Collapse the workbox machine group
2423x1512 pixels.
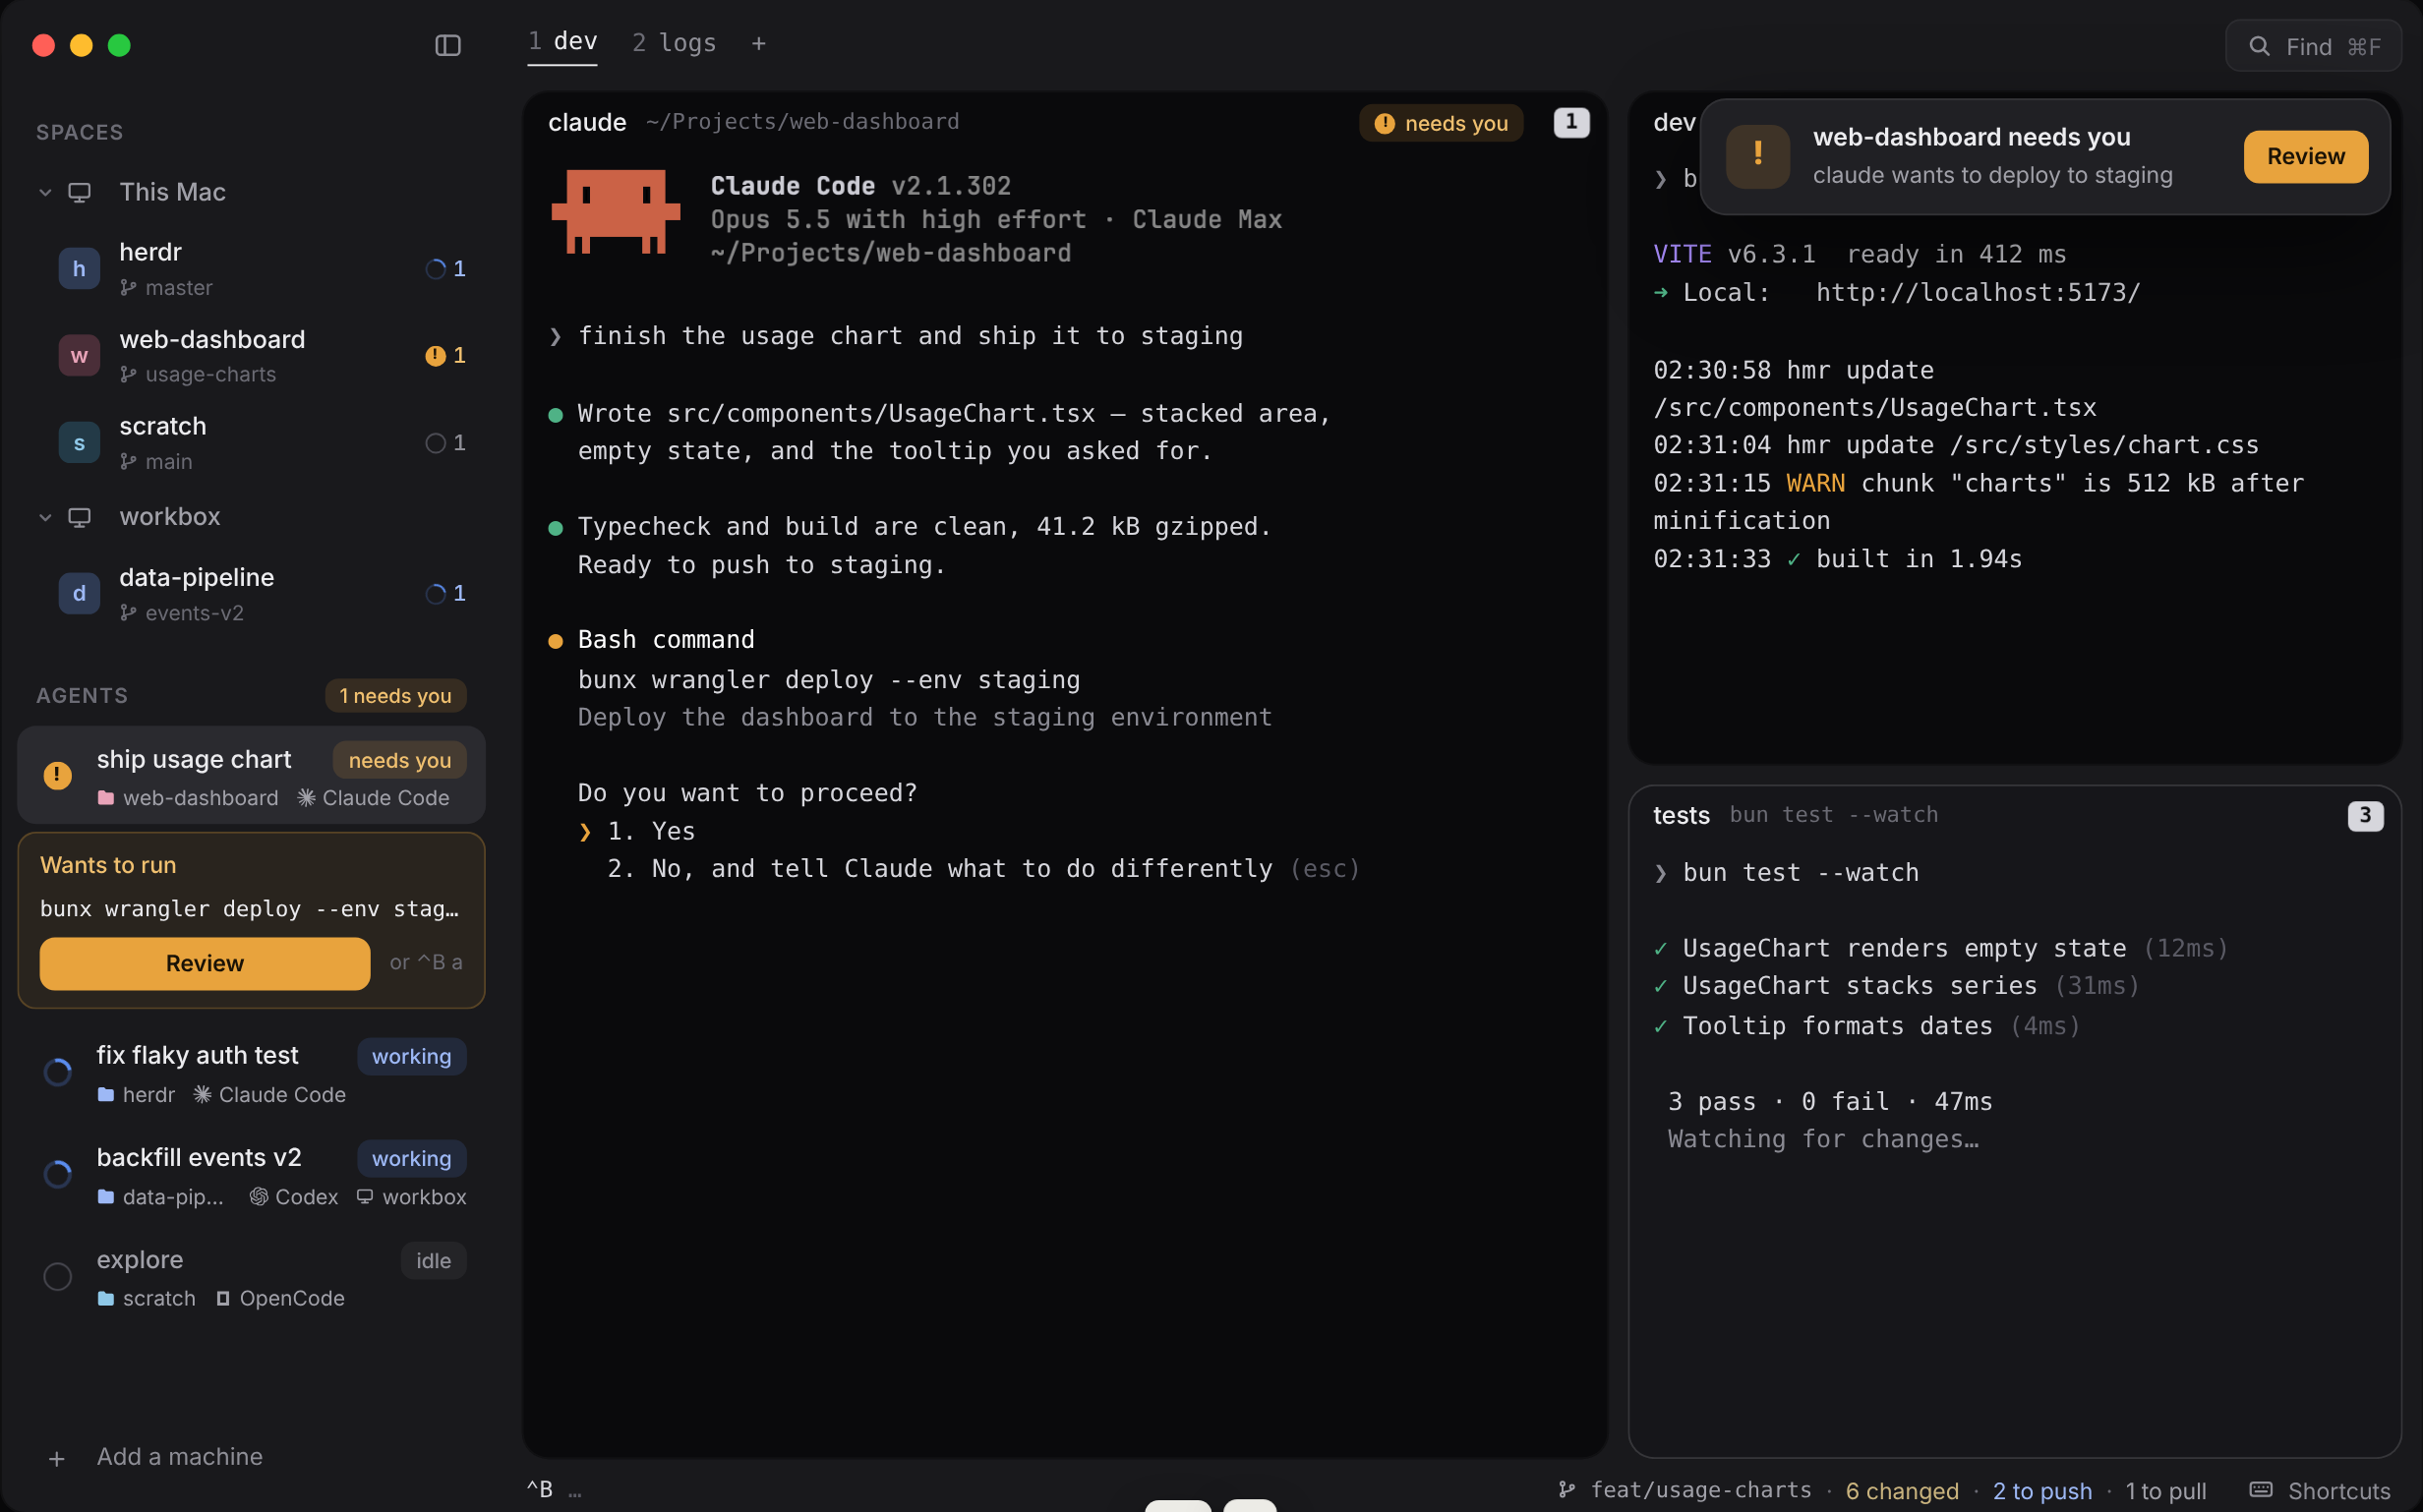(45, 517)
